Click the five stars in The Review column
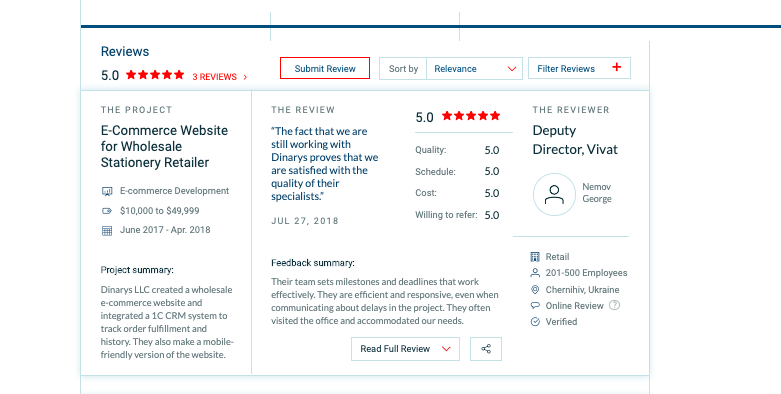Image resolution: width=781 pixels, height=394 pixels. (471, 116)
